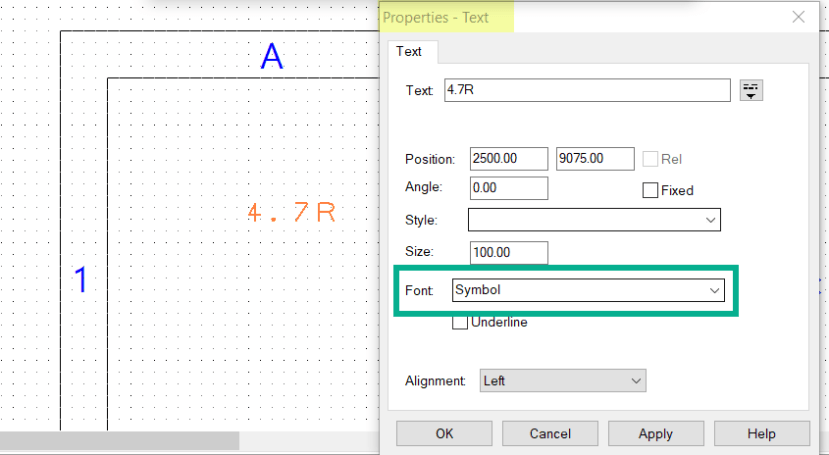Select the orange 4.7R text on canvas
829x455 pixels.
click(291, 212)
